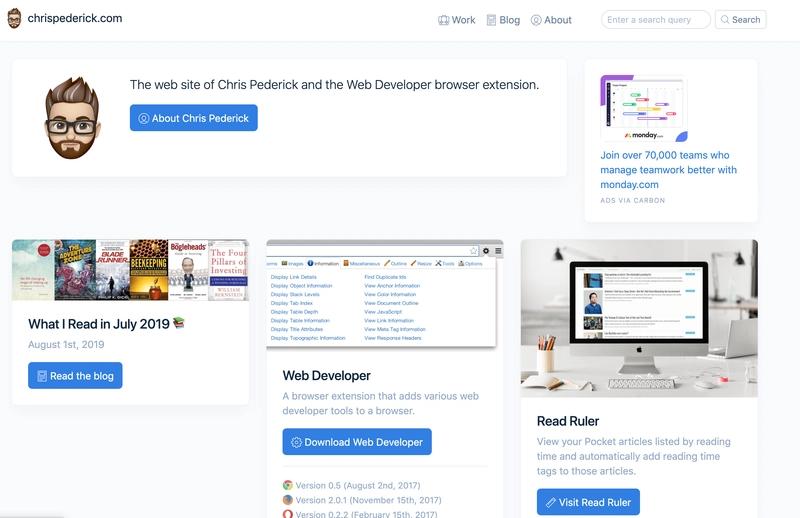Click the Firefox icon beside Version 2.0.1
This screenshot has height=518, width=800.
pos(288,500)
